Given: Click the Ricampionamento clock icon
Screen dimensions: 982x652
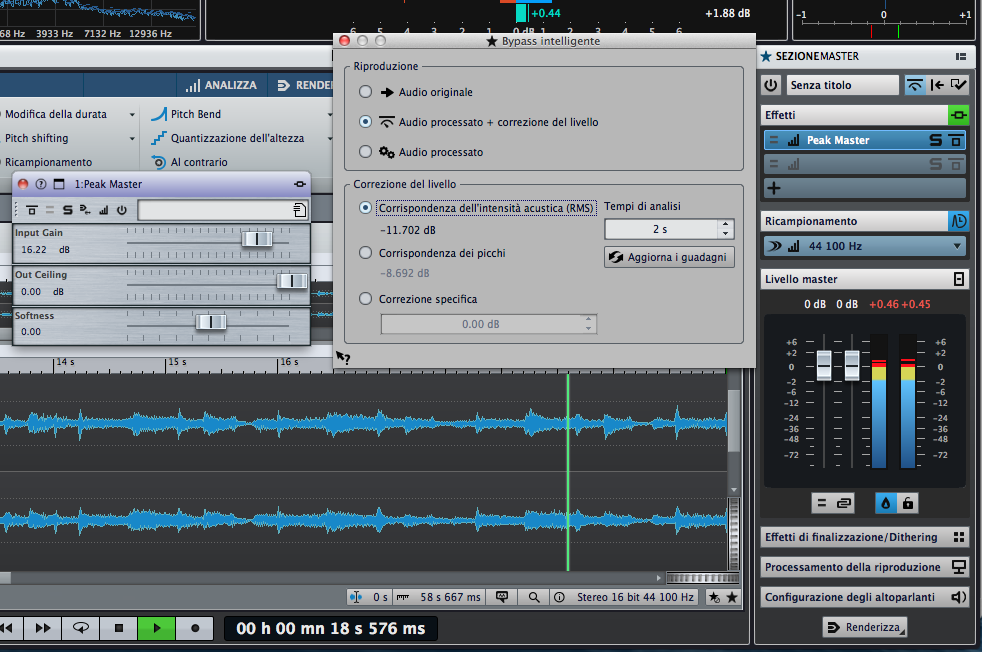Looking at the screenshot, I should (958, 221).
